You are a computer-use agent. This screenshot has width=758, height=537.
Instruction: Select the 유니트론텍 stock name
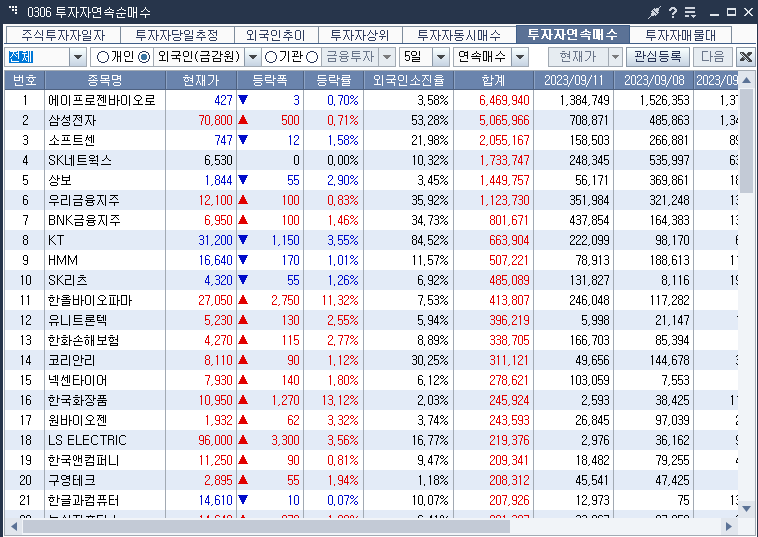[x=77, y=320]
